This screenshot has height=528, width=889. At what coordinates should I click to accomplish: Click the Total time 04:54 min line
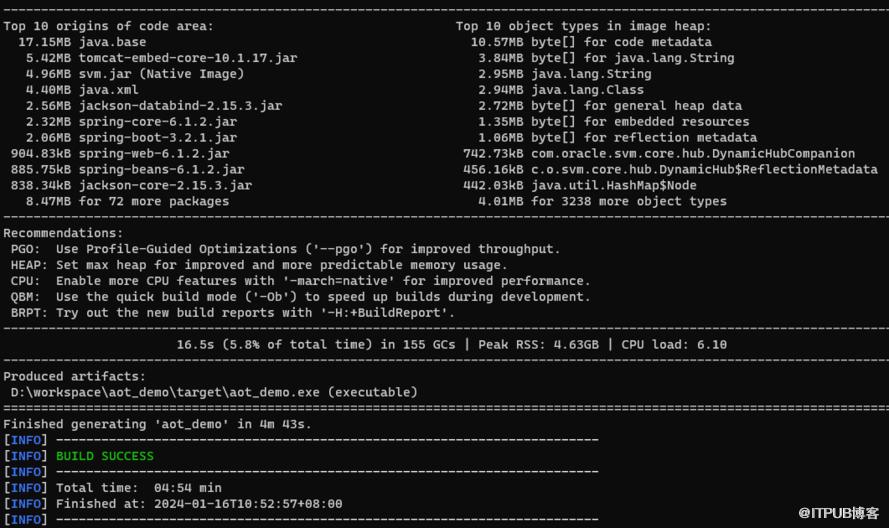pyautogui.click(x=139, y=488)
